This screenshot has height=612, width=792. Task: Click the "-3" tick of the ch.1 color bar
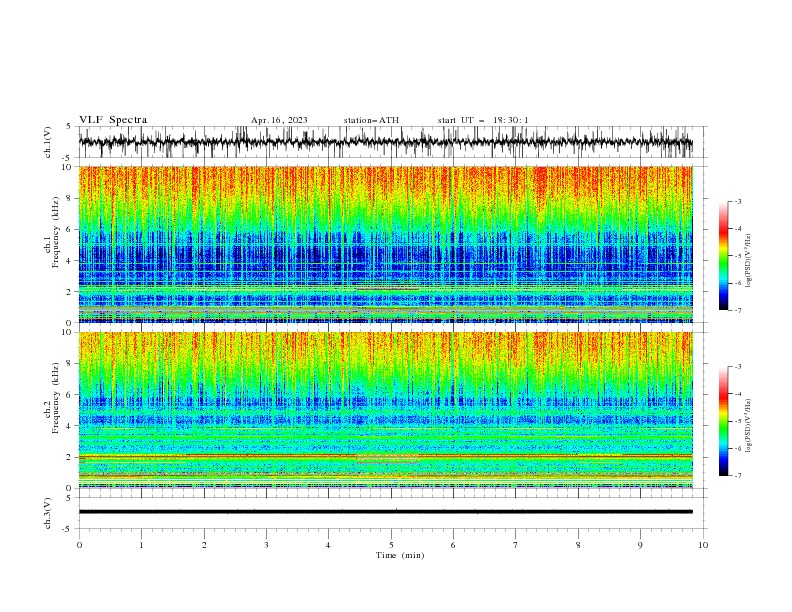737,201
